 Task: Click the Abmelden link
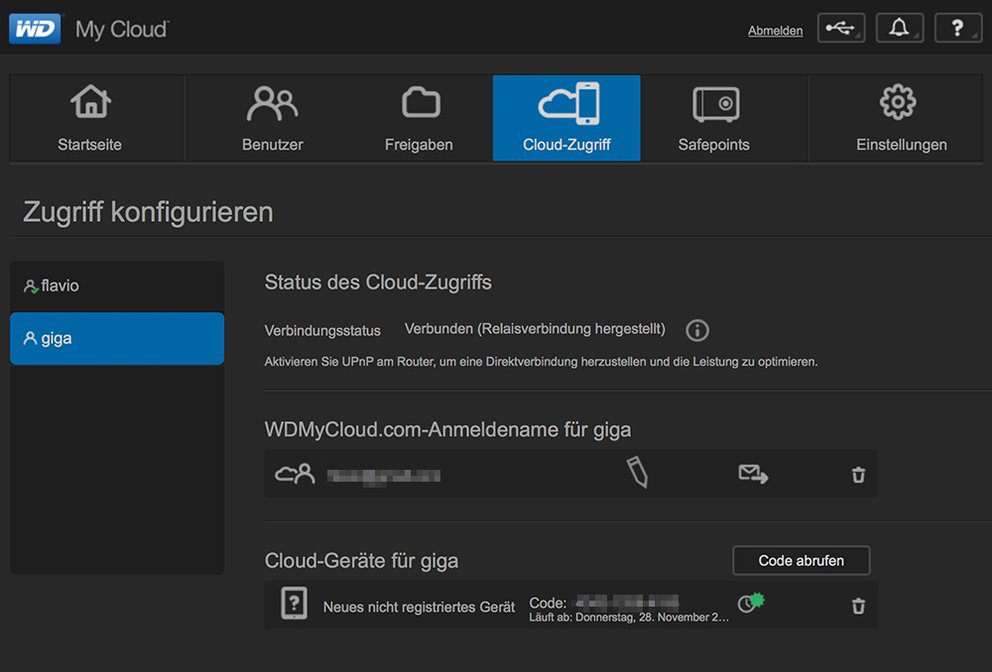775,30
